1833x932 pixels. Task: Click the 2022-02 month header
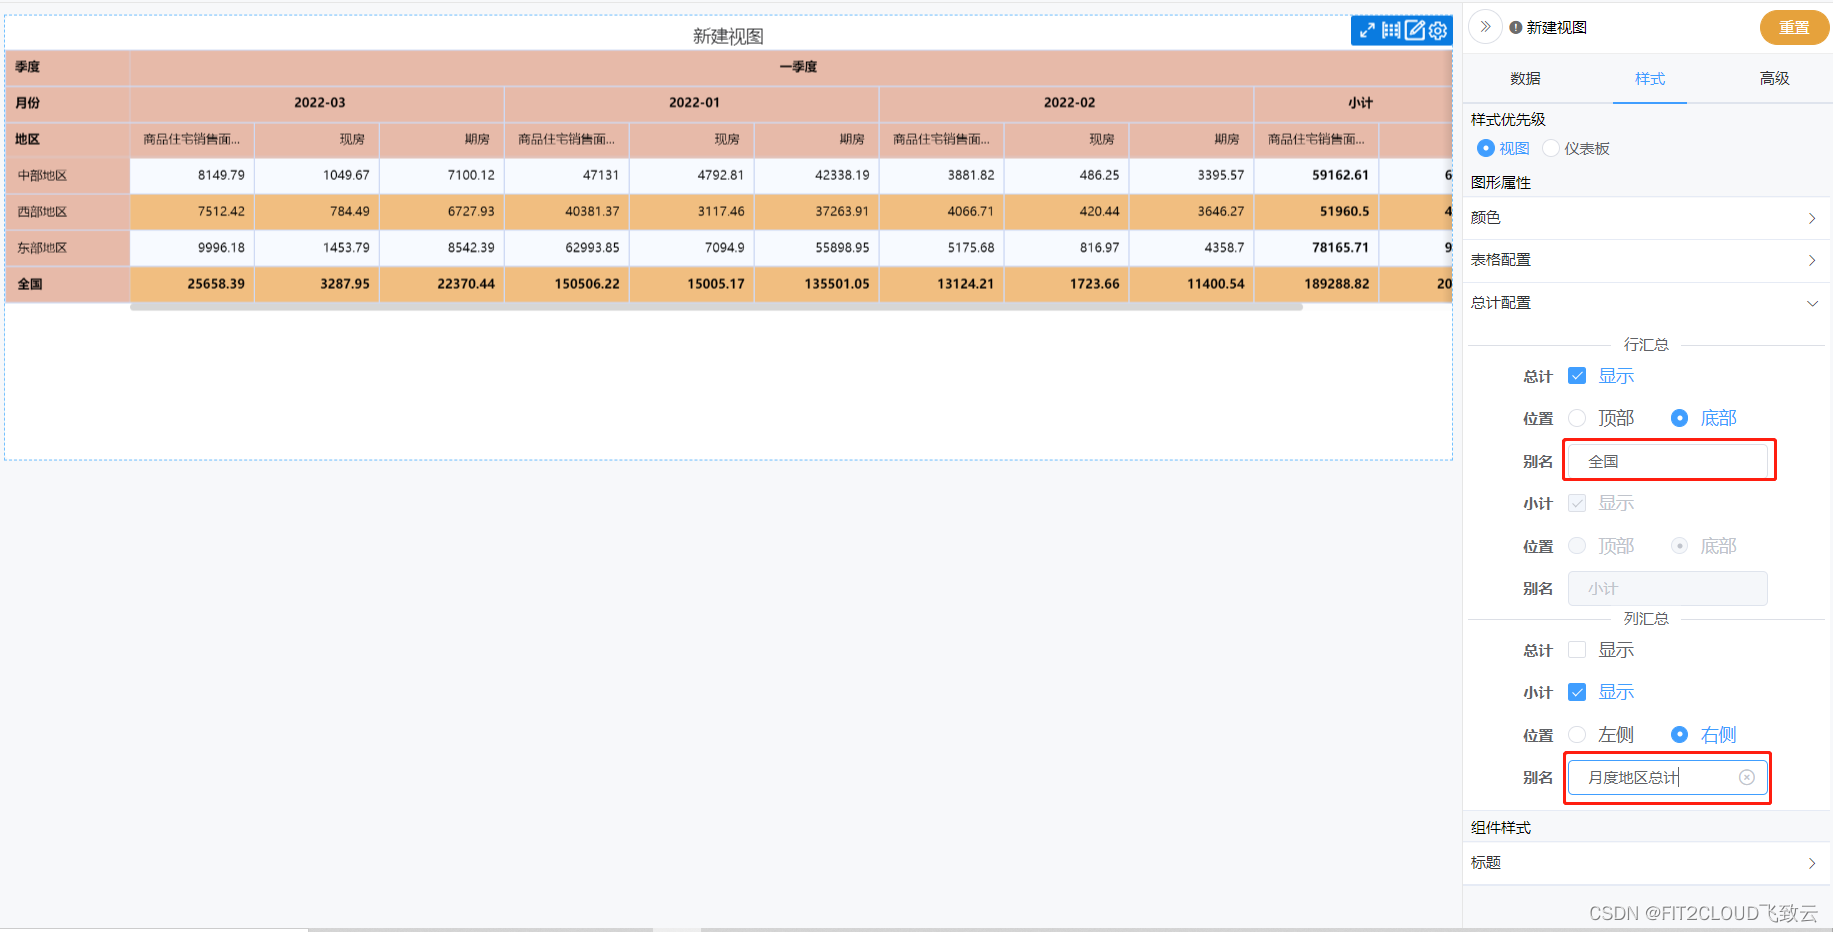[1067, 103]
